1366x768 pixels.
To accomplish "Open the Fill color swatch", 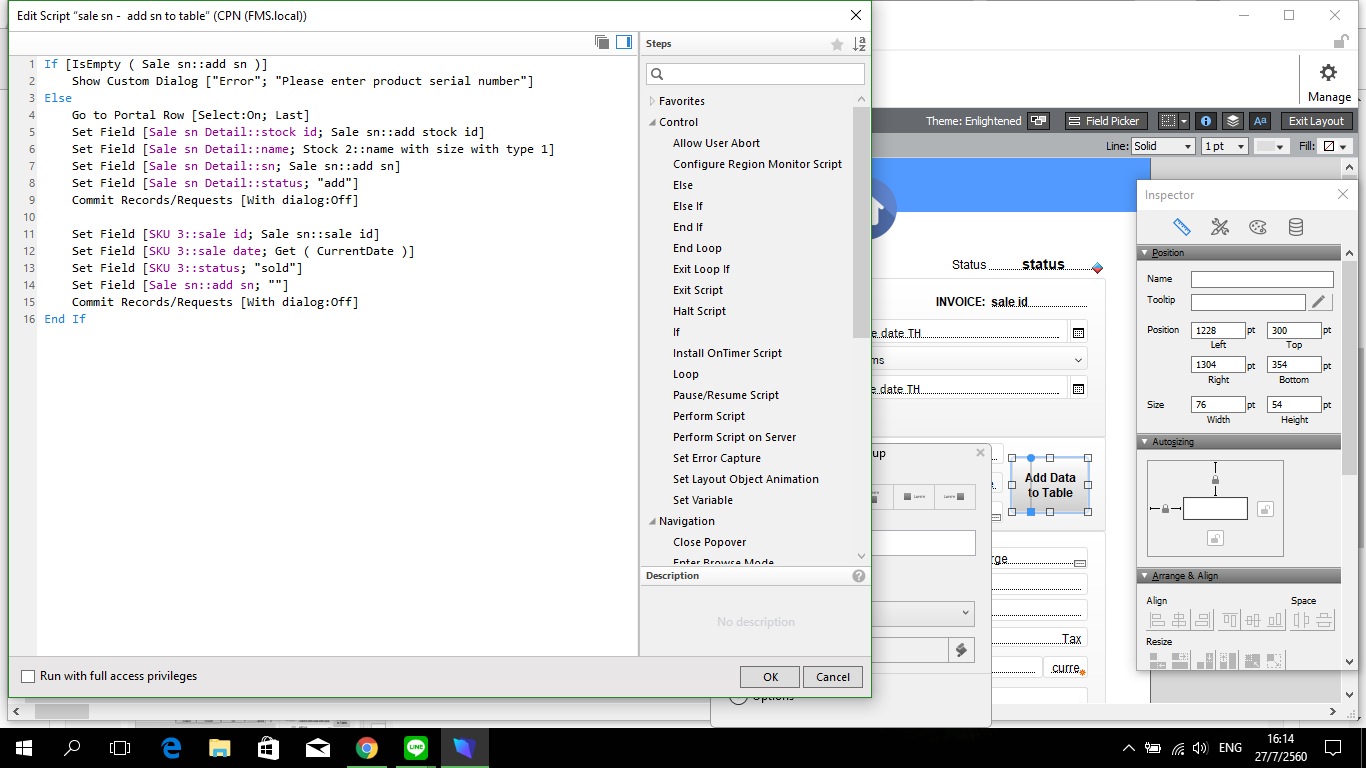I will pos(1335,146).
